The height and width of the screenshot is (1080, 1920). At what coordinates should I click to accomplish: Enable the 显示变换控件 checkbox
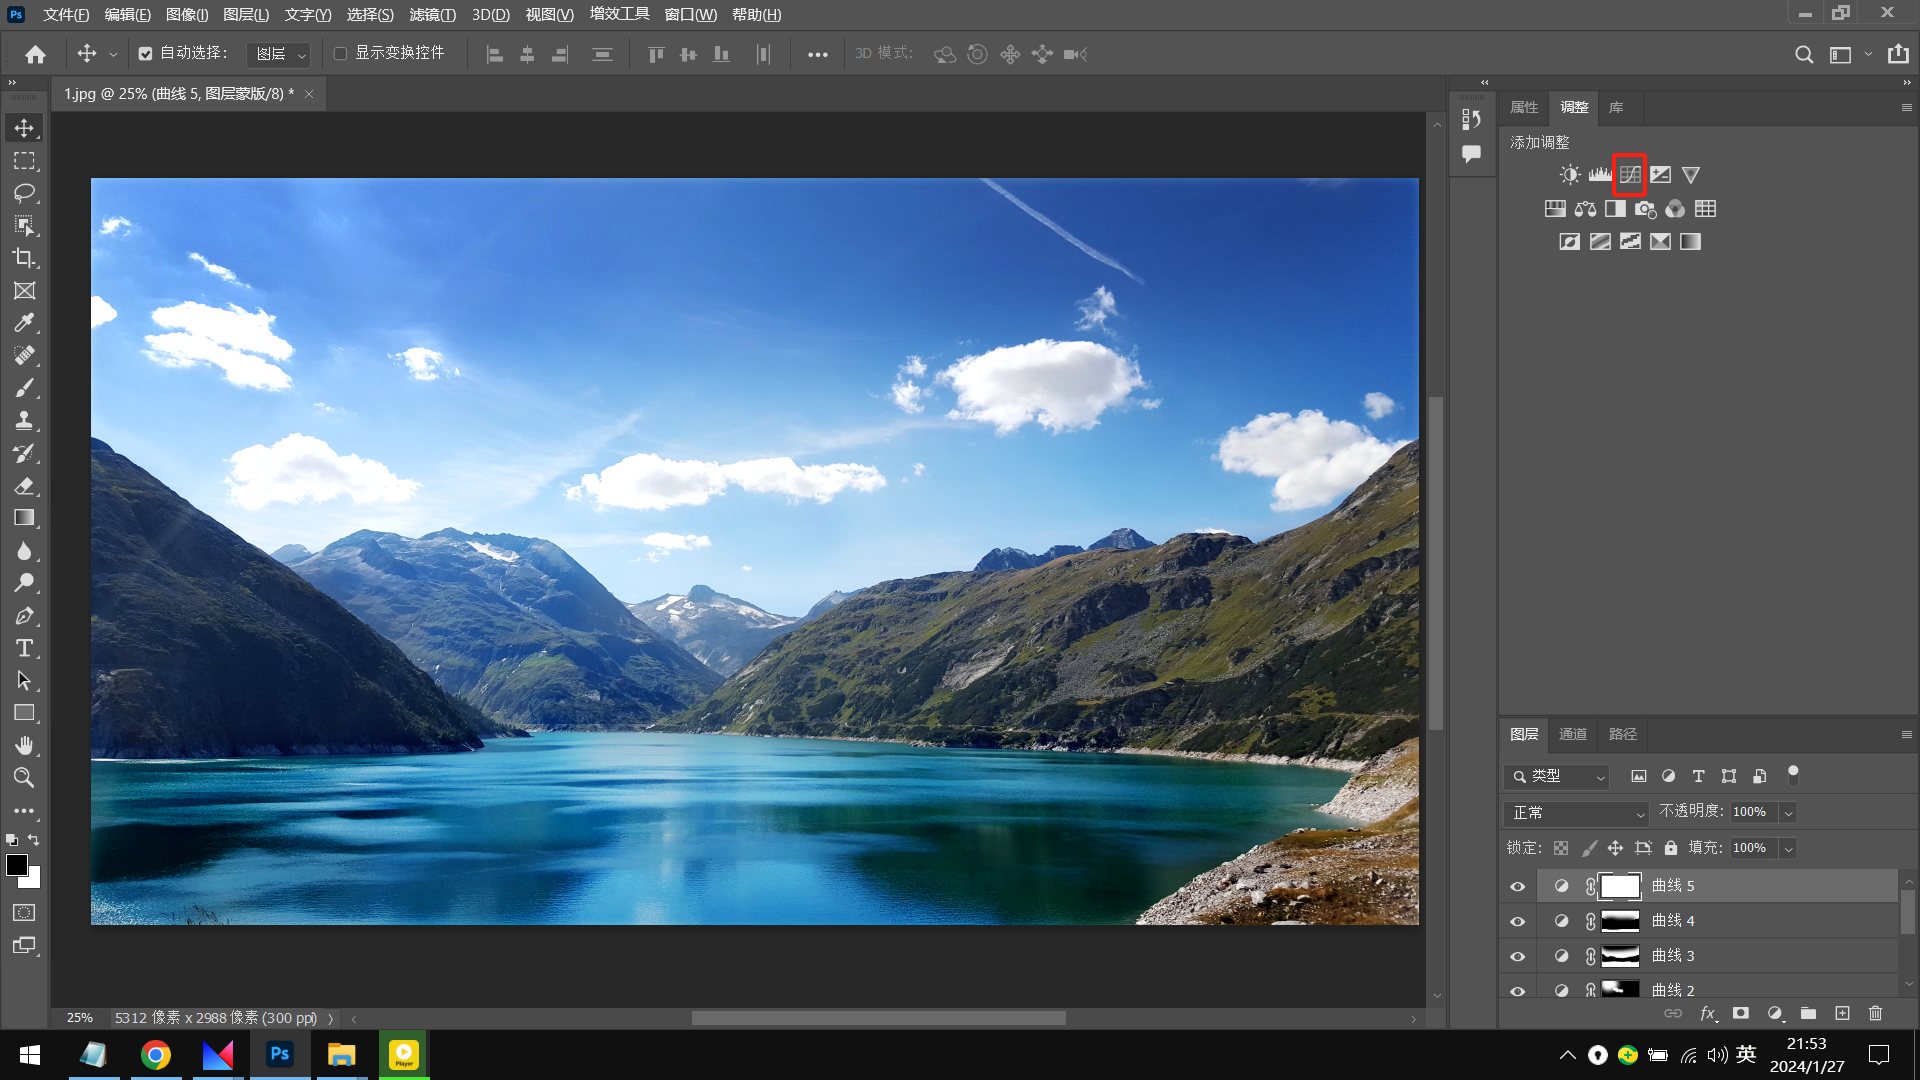pyautogui.click(x=340, y=54)
